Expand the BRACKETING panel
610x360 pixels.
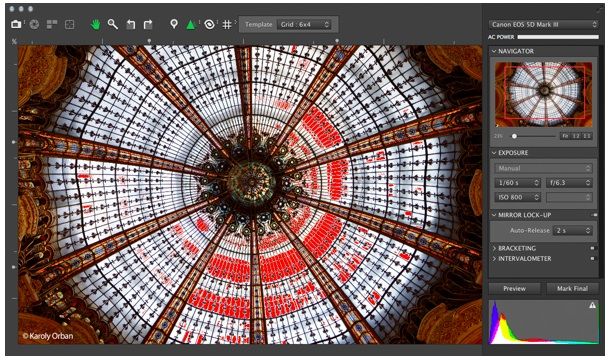[494, 248]
